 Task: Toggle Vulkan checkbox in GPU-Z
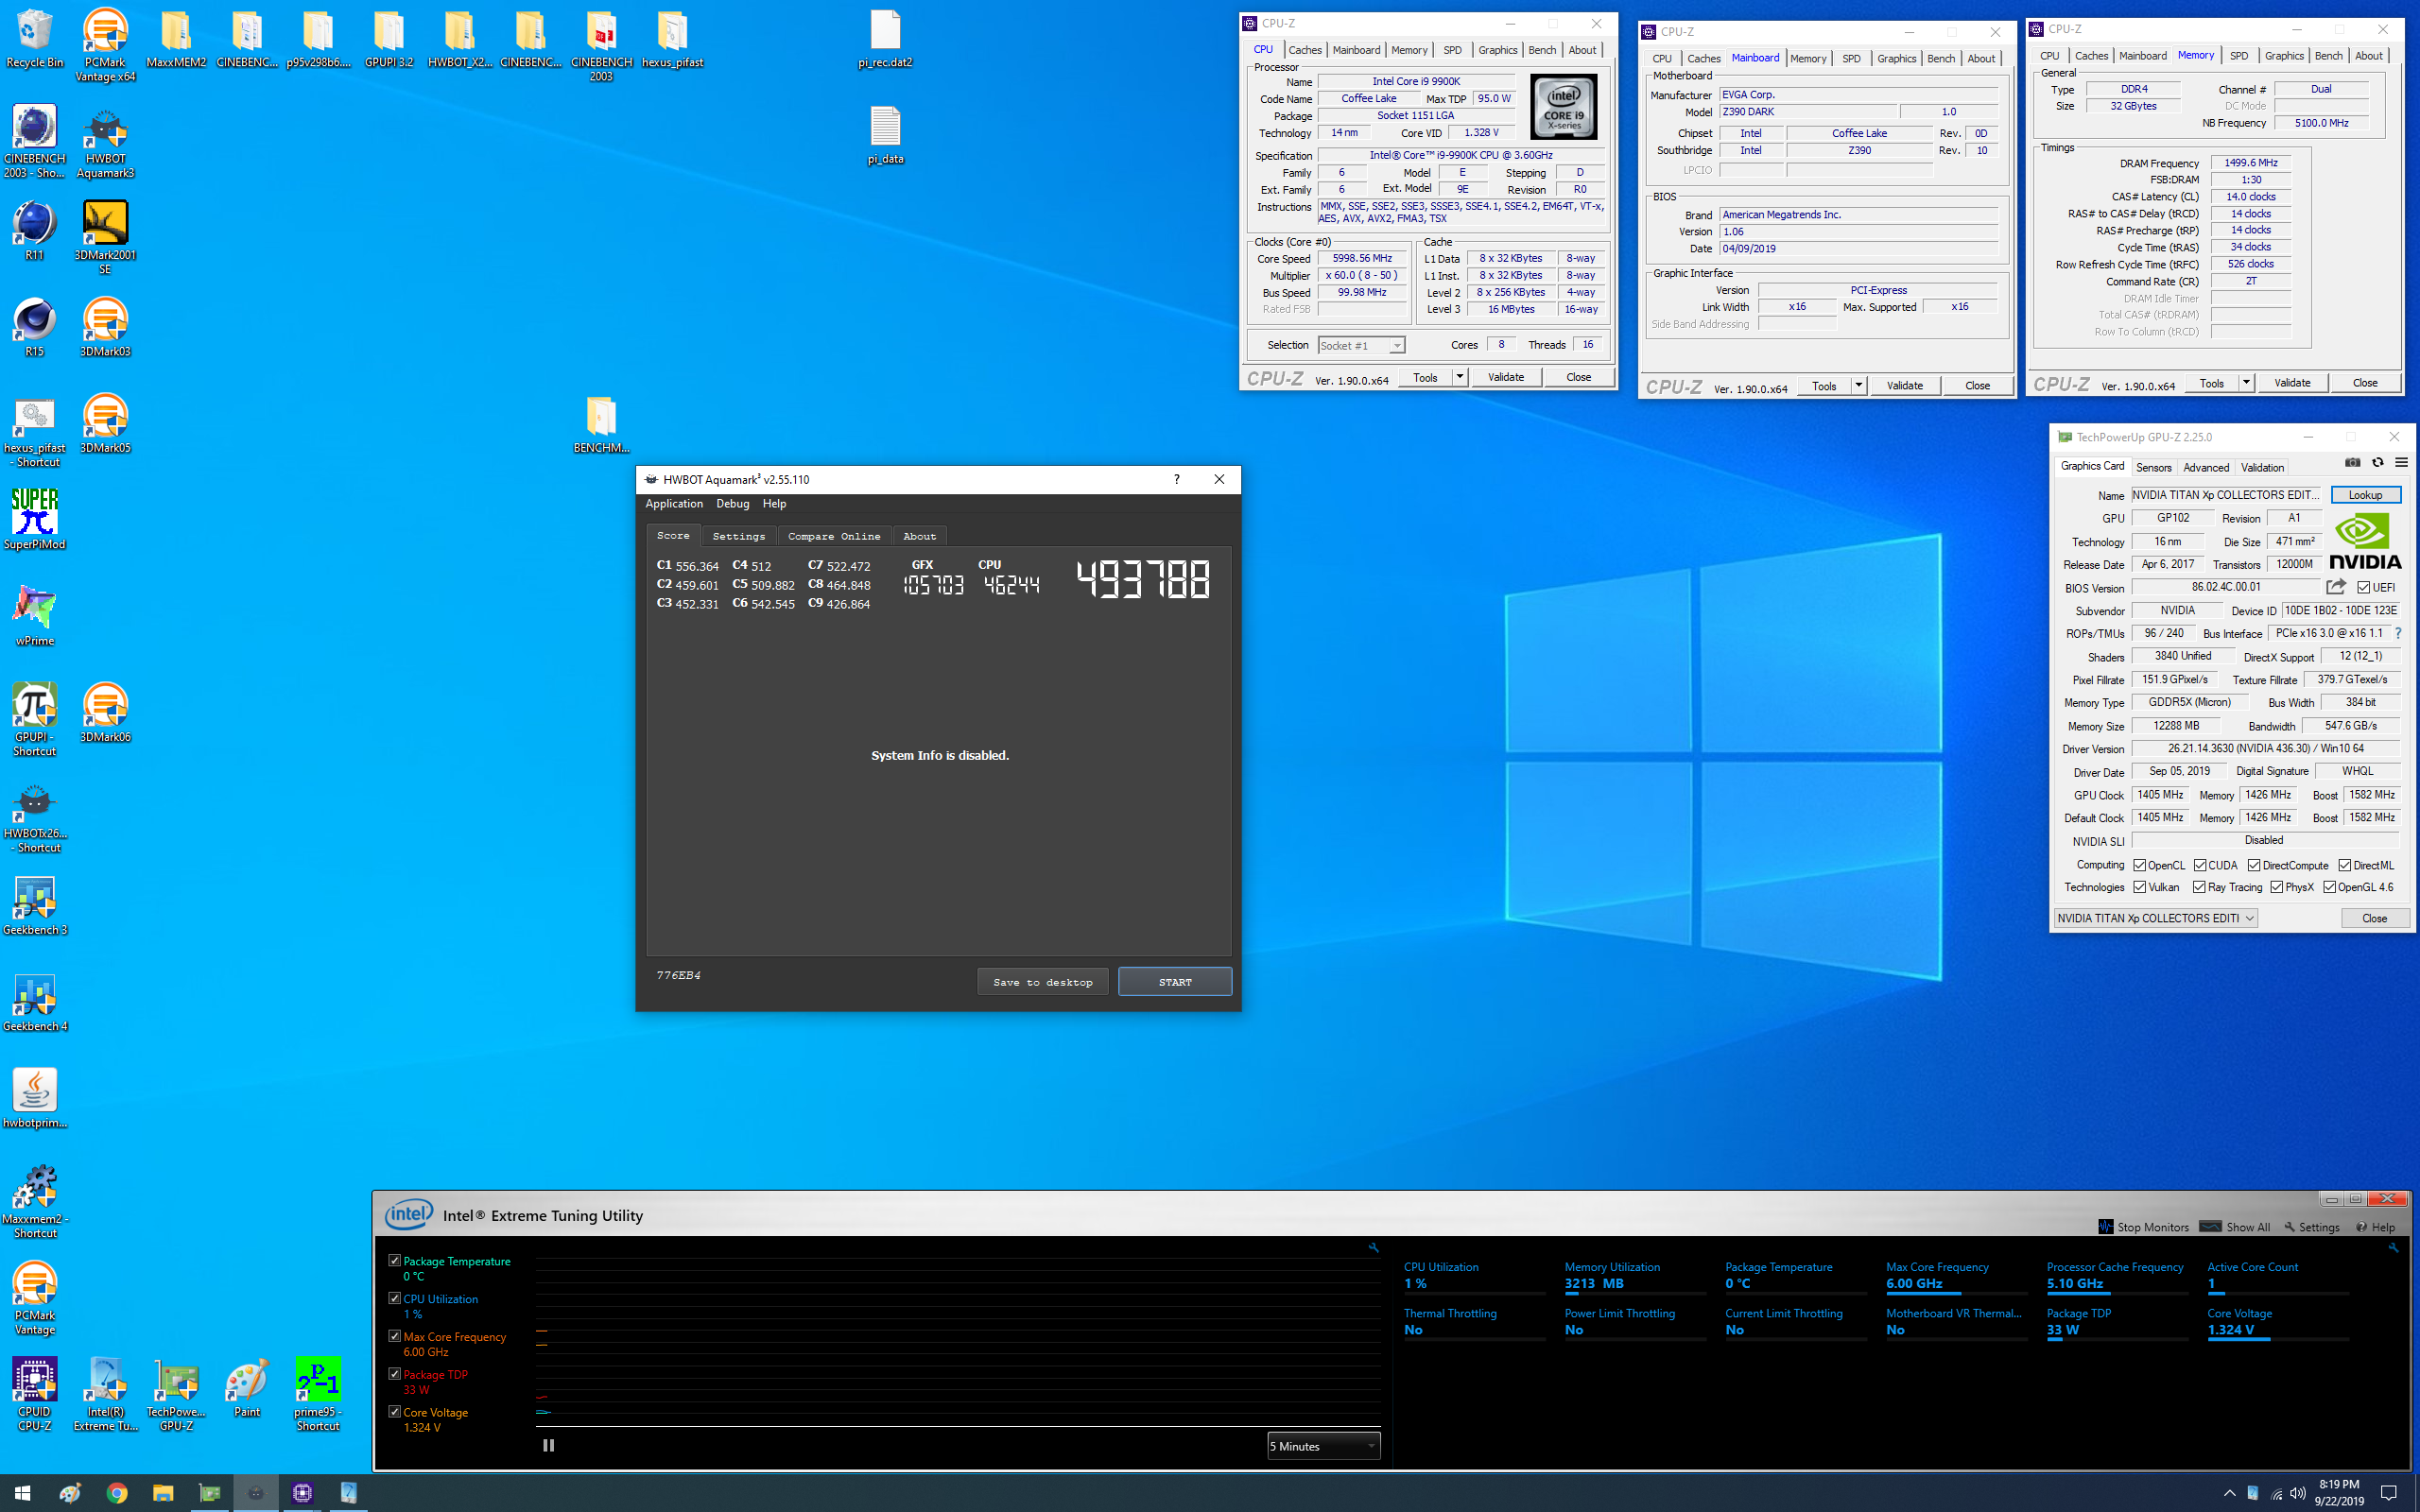2139,887
